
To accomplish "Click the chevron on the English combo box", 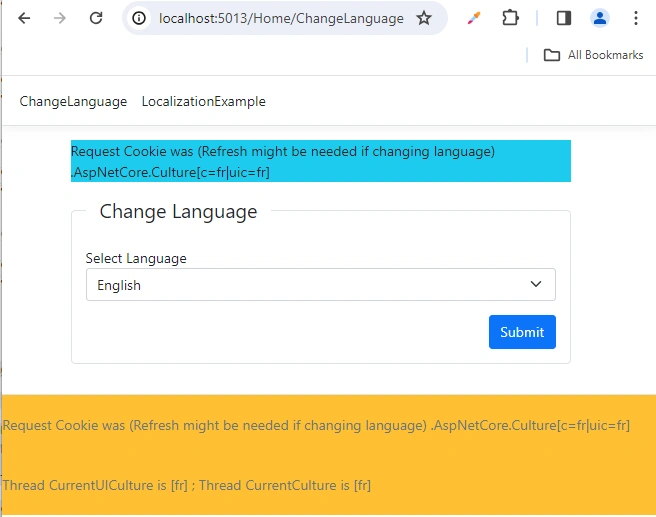I will click(x=536, y=284).
